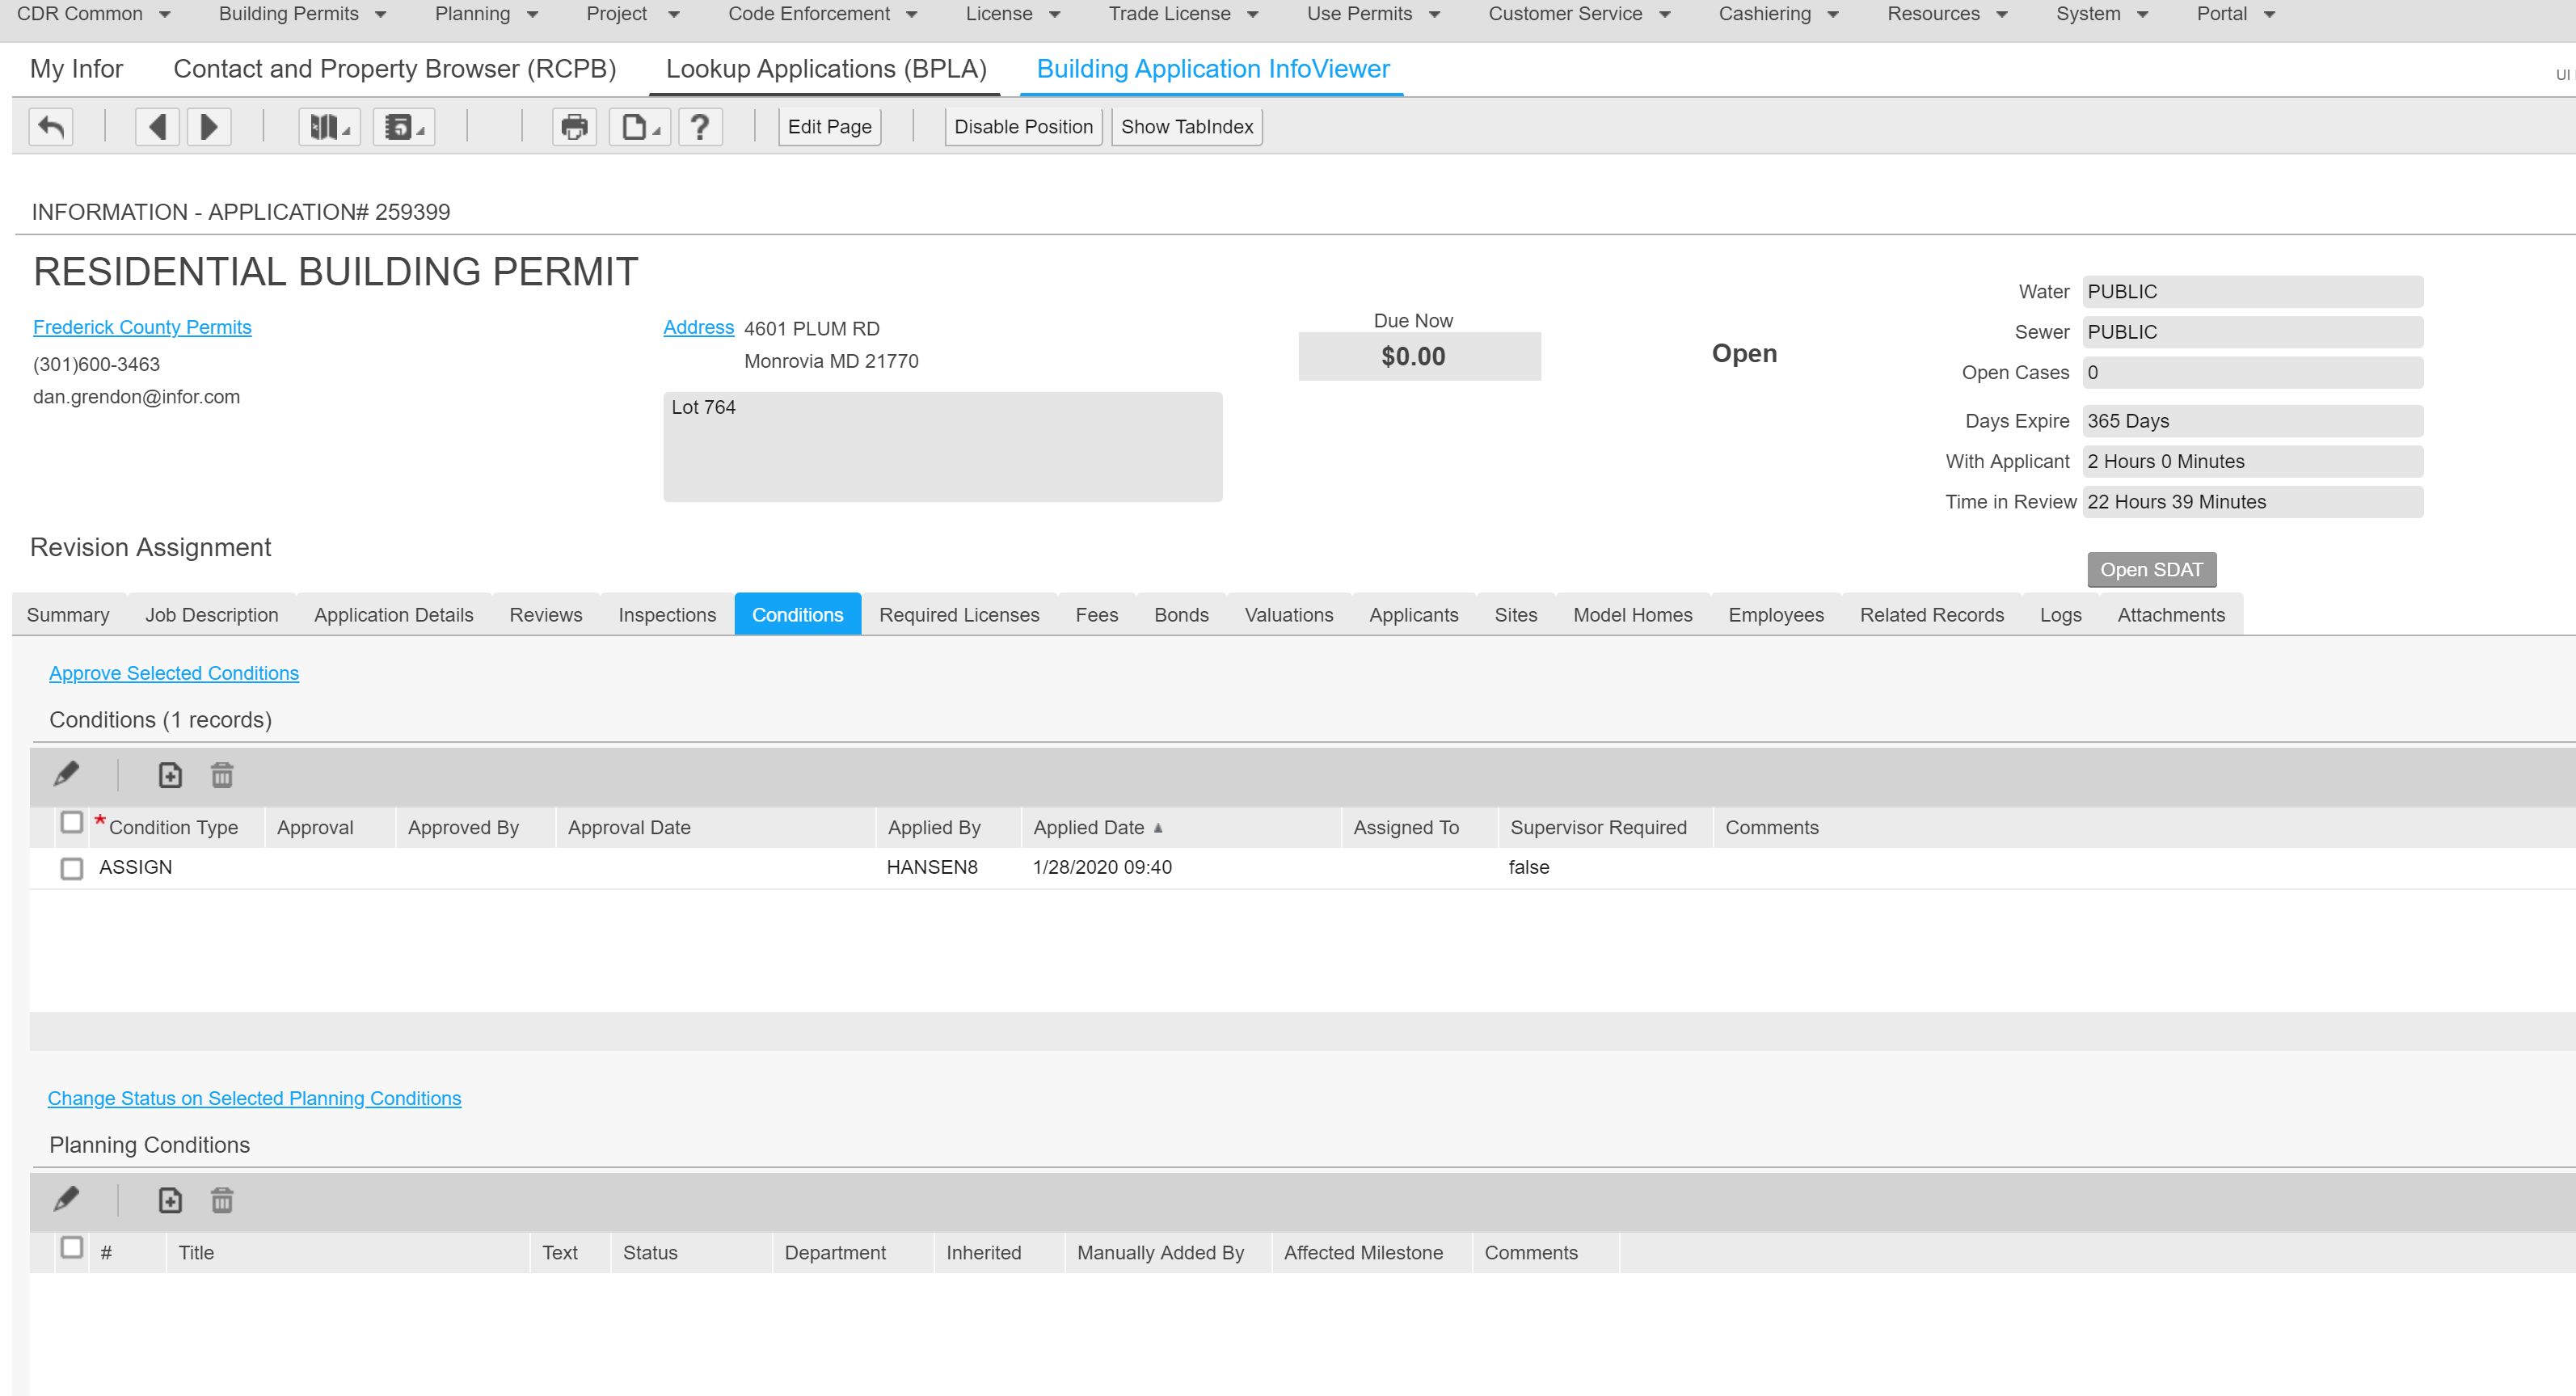Click the Lot 764 description text box
This screenshot has height=1396, width=2576.
pos(942,447)
